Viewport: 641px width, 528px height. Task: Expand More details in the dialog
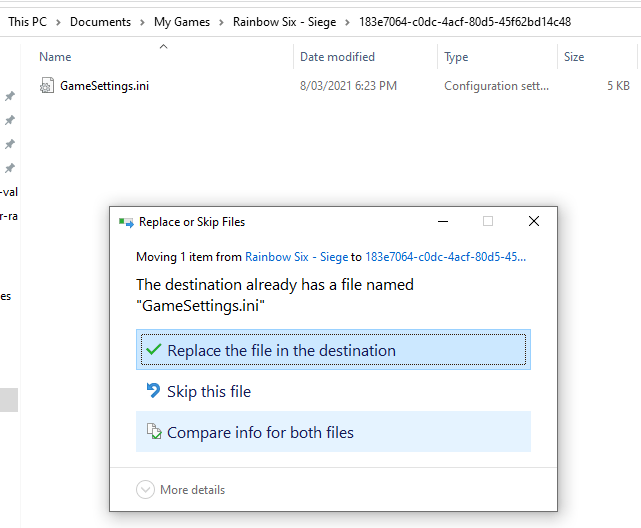(145, 489)
